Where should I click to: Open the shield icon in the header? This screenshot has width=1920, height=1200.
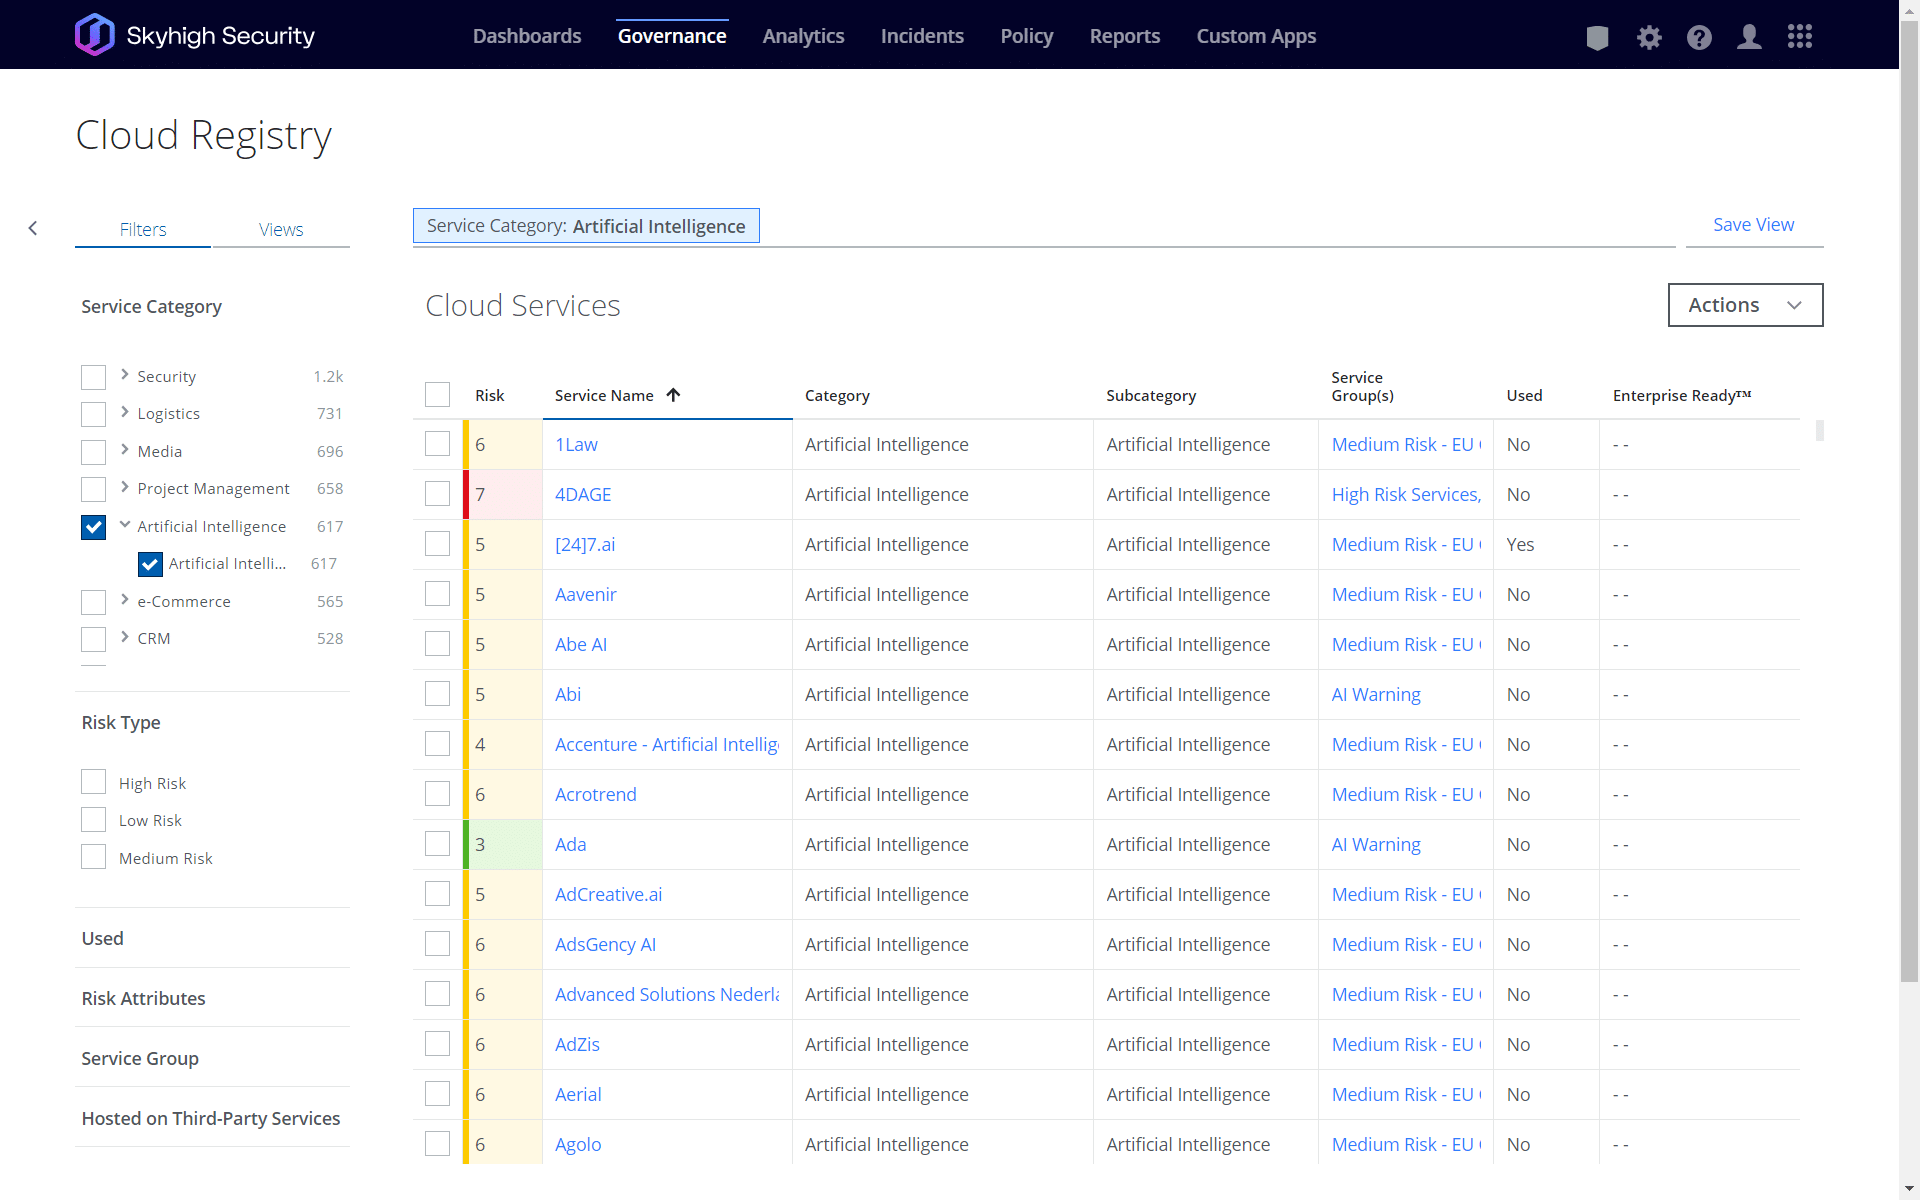[1597, 37]
